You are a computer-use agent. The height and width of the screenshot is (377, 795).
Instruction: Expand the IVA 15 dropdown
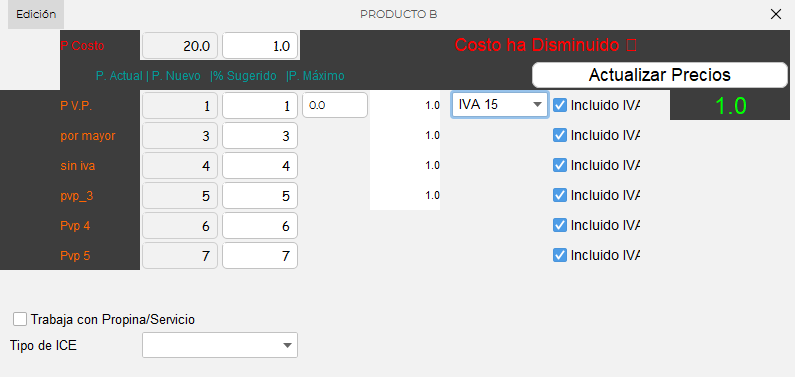coord(500,105)
